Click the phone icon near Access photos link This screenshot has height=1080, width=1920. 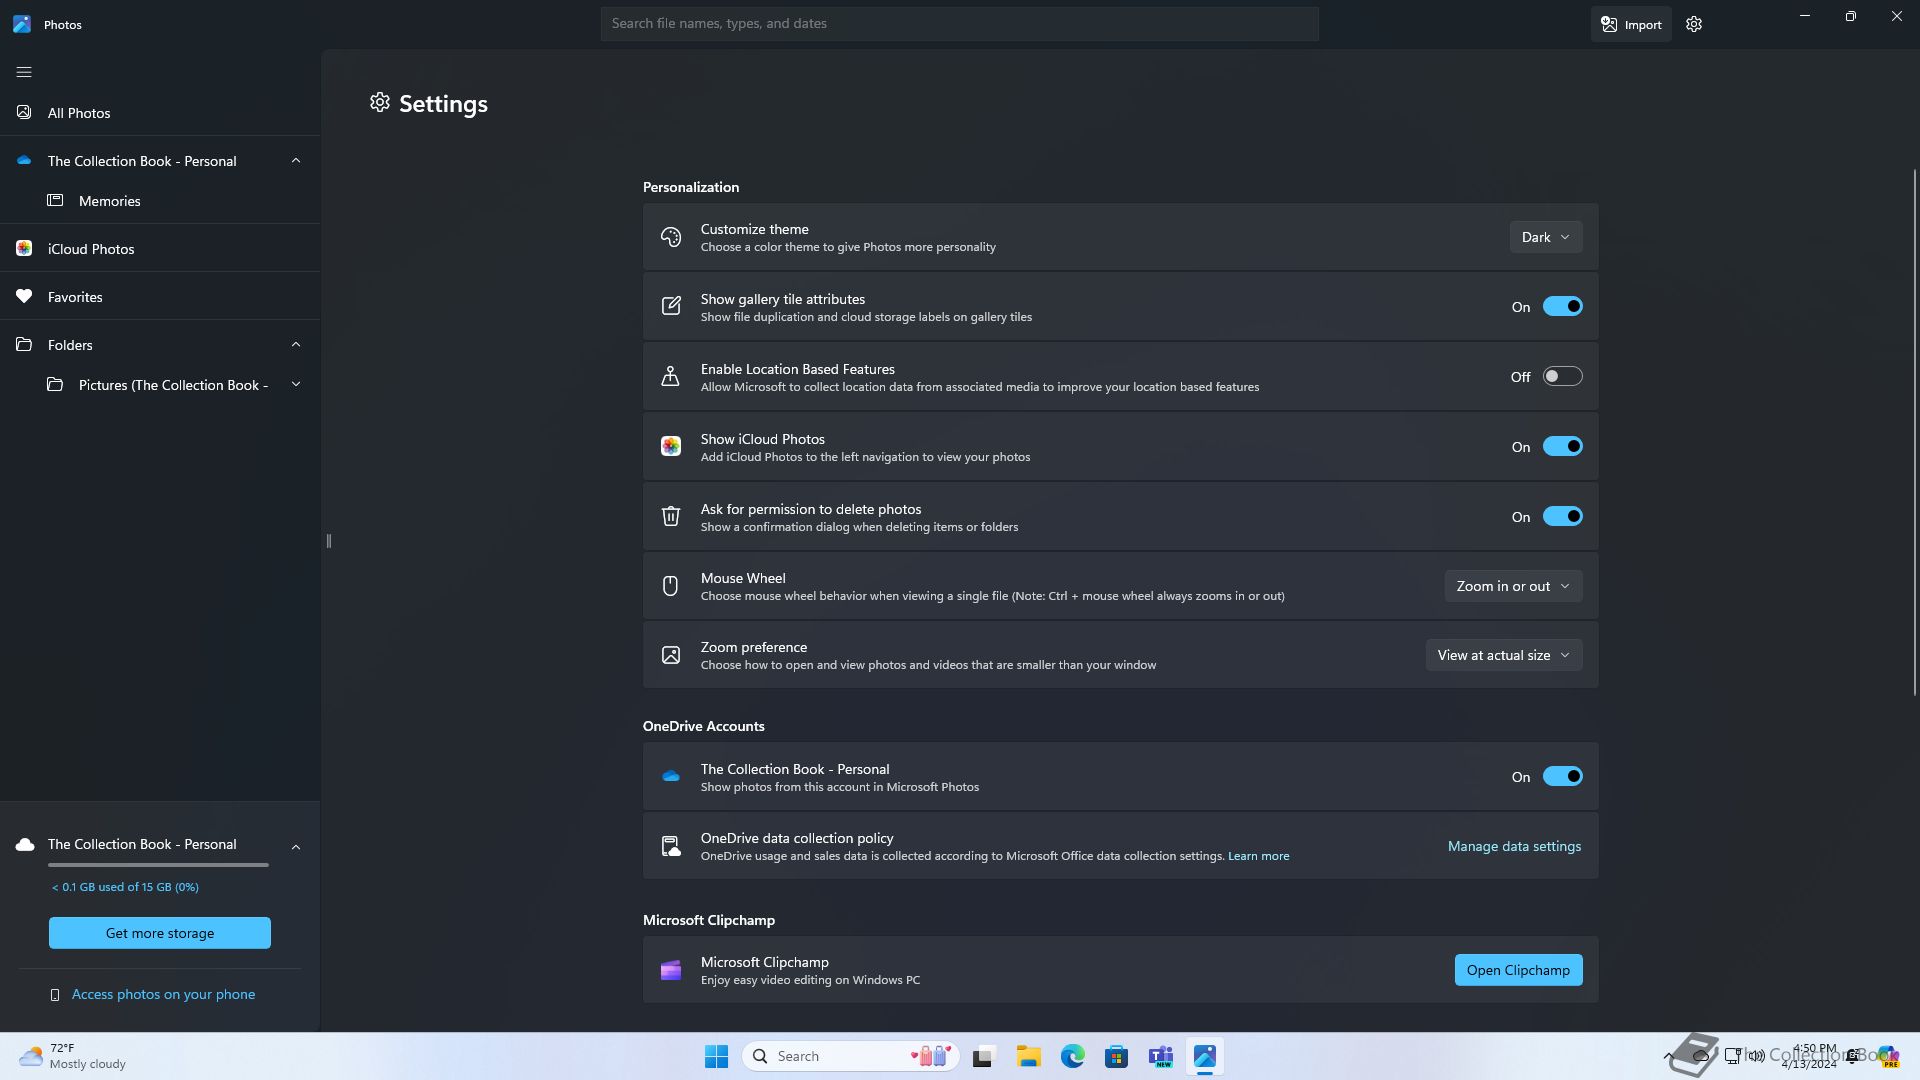point(55,995)
